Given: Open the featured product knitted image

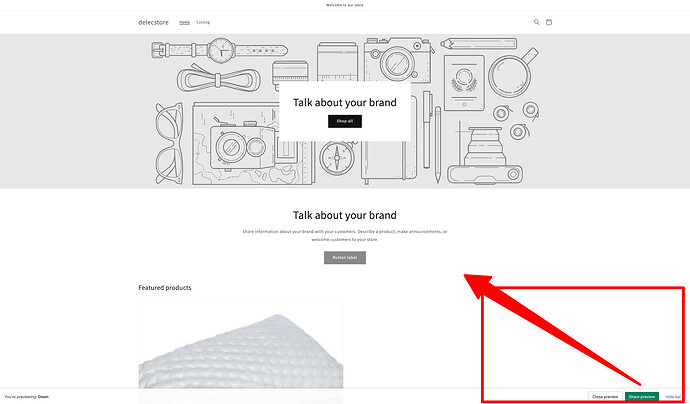Looking at the screenshot, I should 241,348.
